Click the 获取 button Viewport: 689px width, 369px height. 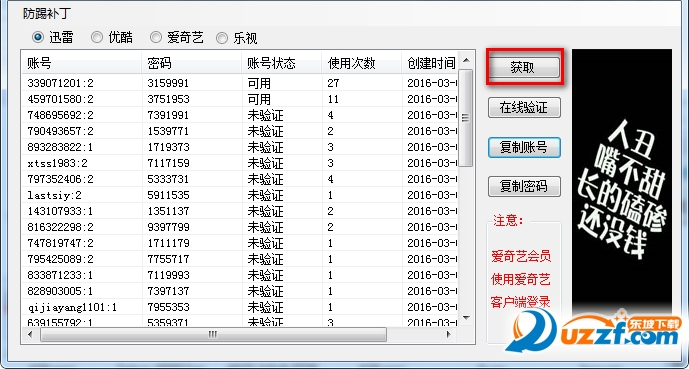pos(524,67)
